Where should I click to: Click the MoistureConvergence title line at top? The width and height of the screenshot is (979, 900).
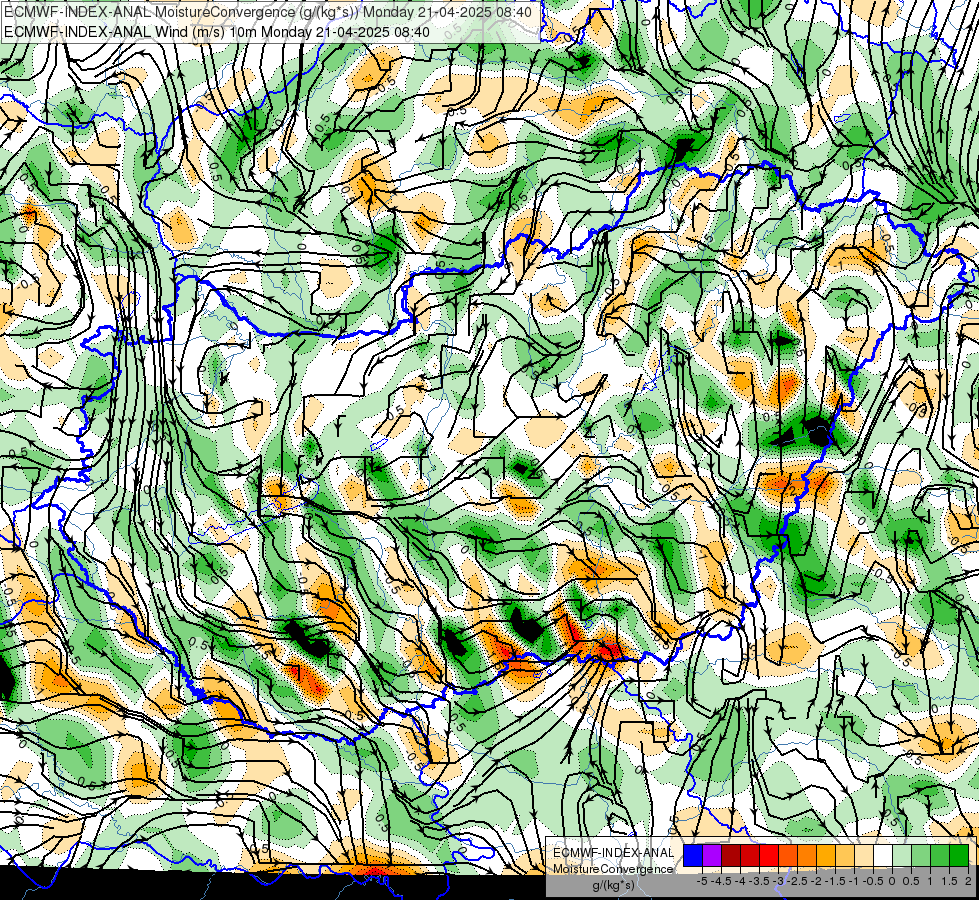268,12
